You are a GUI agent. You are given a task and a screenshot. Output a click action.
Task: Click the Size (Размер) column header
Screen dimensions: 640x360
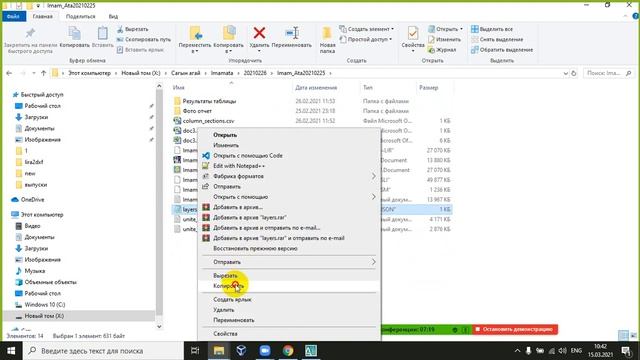(x=429, y=87)
